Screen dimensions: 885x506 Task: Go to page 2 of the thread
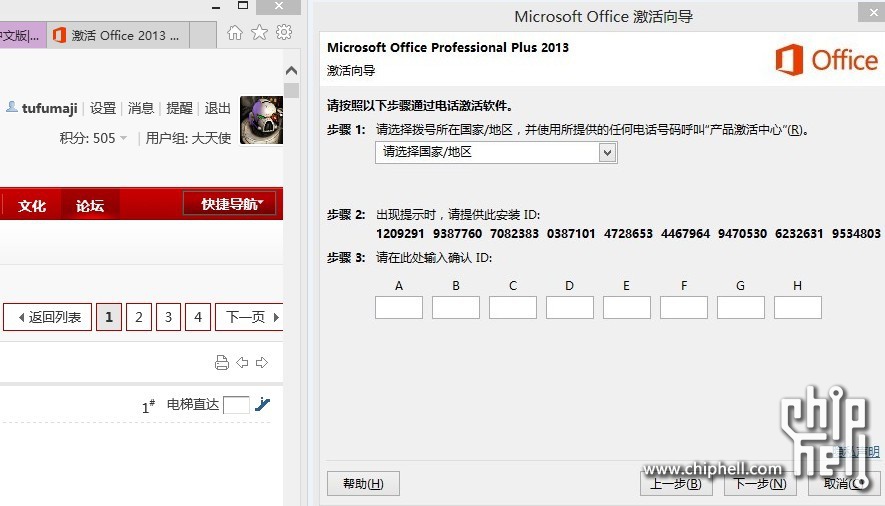point(139,317)
